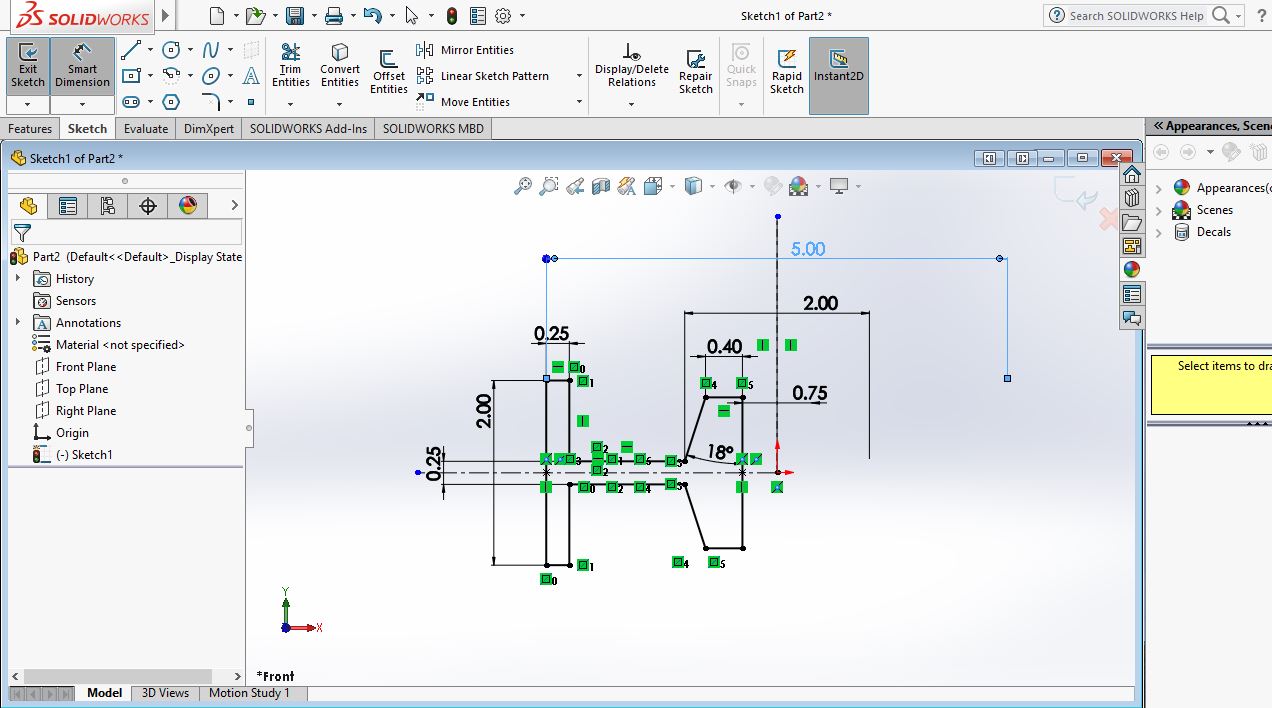Expand the History tree node
Viewport: 1272px width, 708px height.
pyautogui.click(x=18, y=279)
